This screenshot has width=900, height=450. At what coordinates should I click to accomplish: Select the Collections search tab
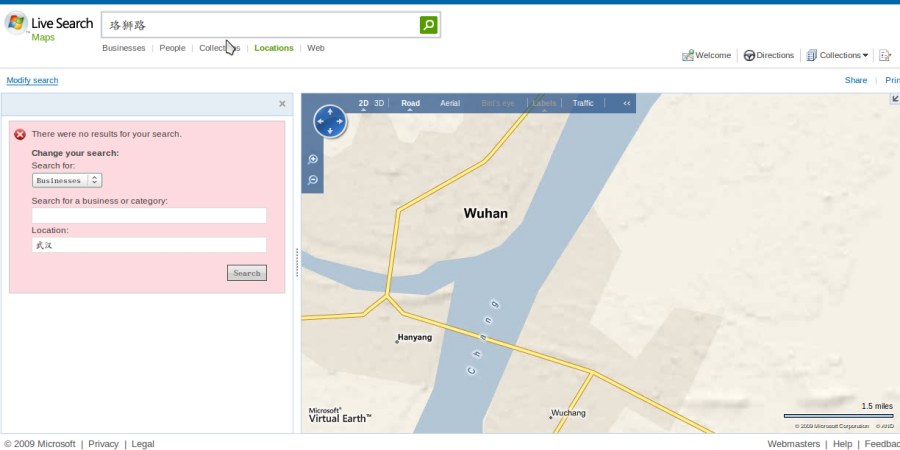pos(219,48)
